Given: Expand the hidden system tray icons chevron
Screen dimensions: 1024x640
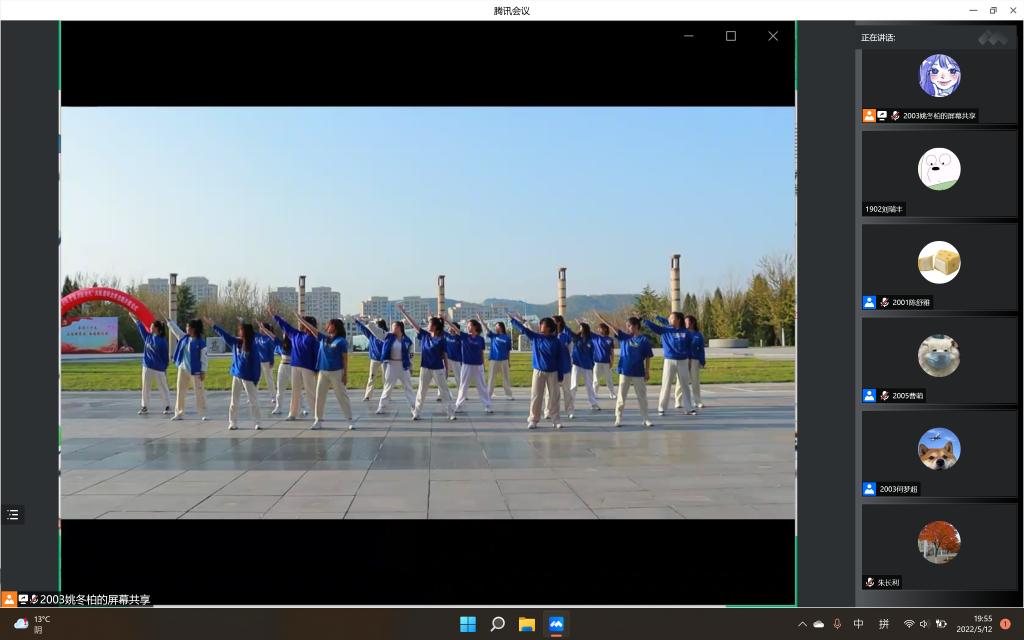Looking at the screenshot, I should (802, 624).
